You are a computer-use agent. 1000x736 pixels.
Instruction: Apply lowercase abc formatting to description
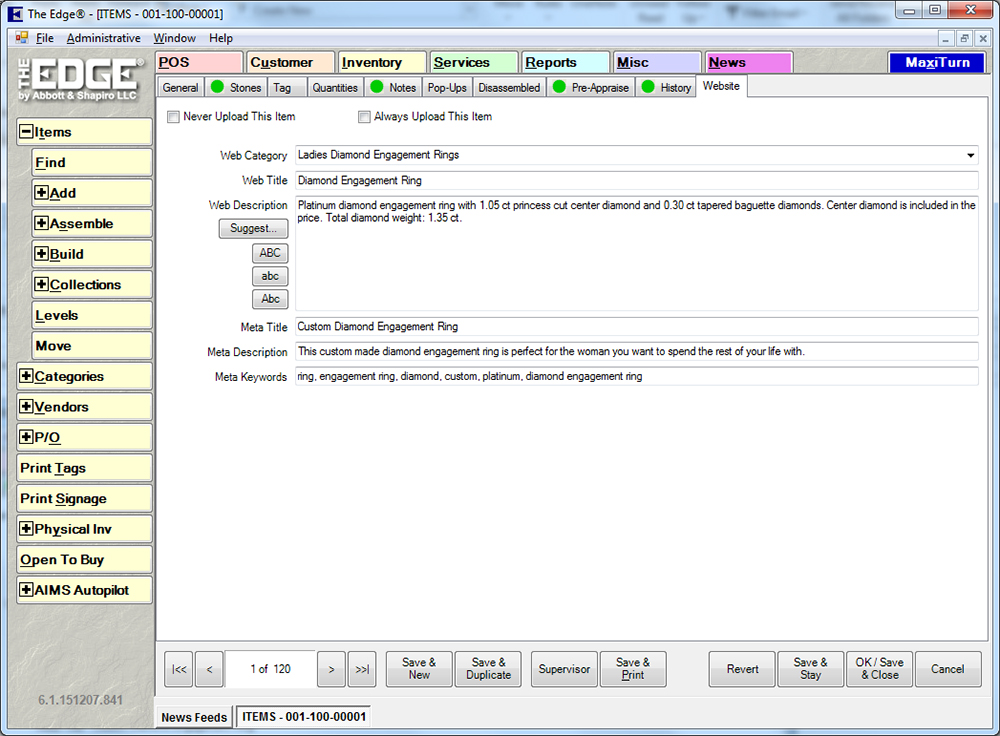[x=270, y=276]
